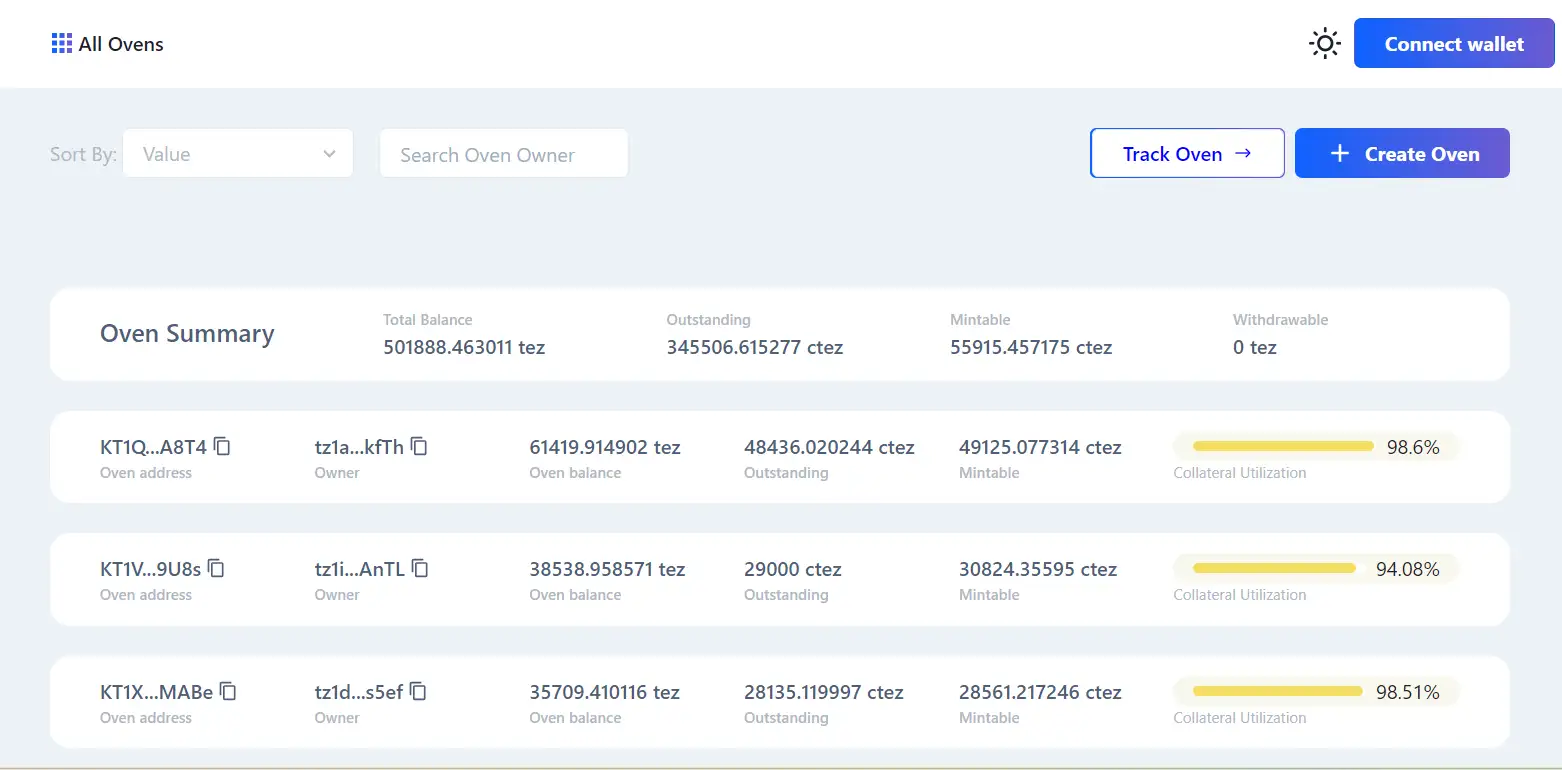Click the Track Oven button
The width and height of the screenshot is (1562, 770).
coord(1186,154)
